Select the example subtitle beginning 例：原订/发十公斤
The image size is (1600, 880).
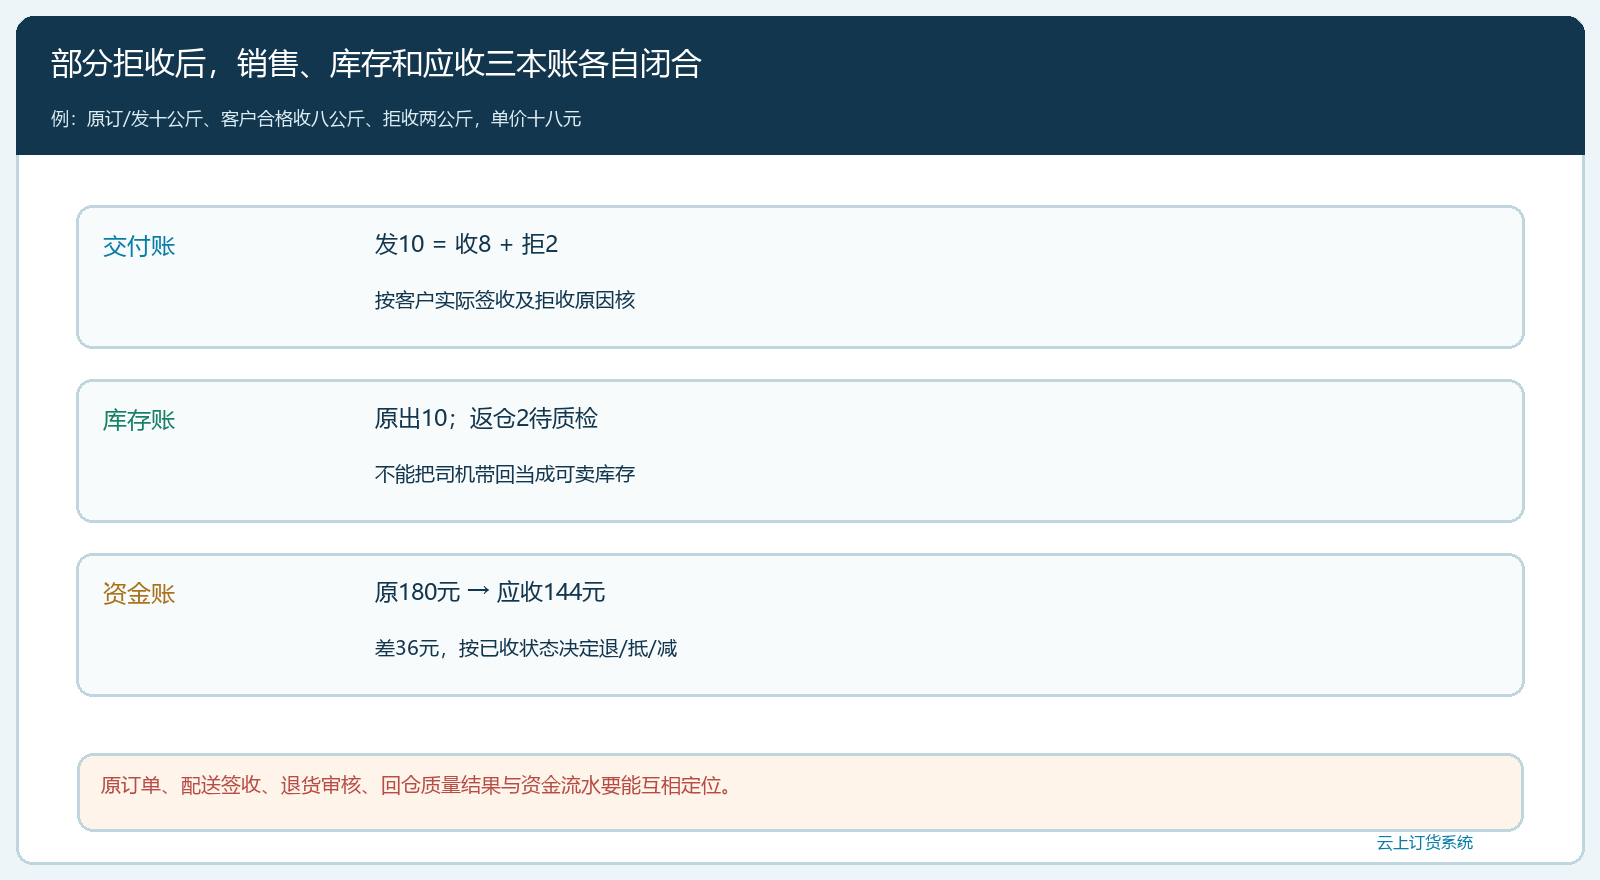(x=316, y=119)
